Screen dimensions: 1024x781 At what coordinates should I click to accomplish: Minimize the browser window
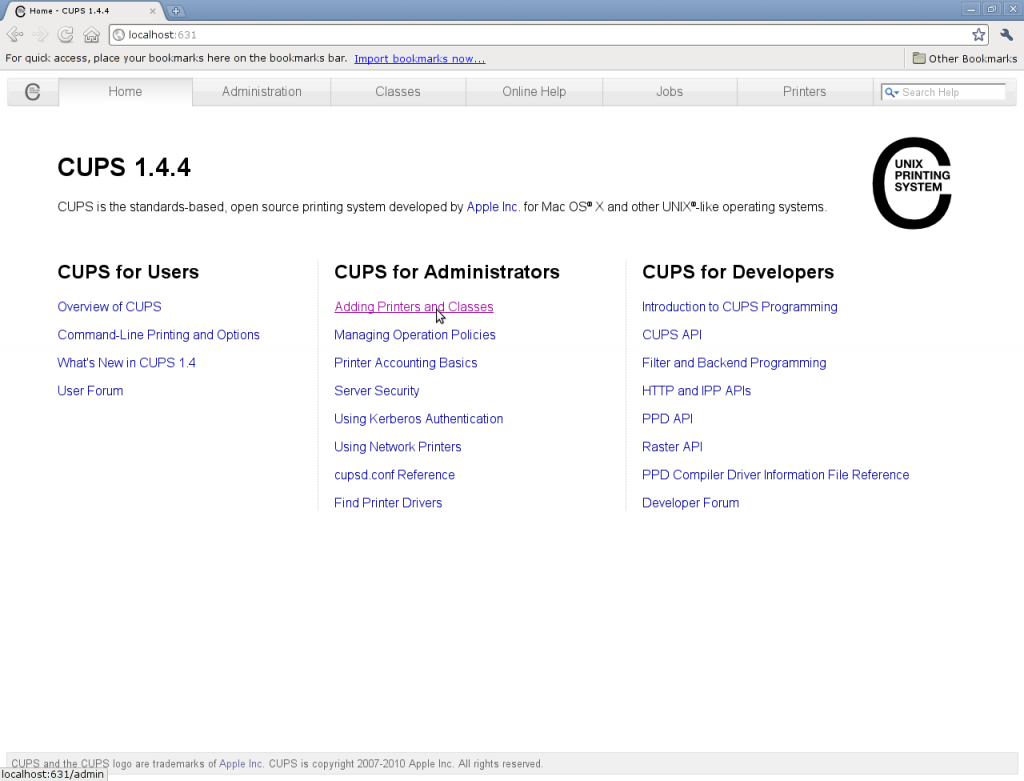pos(971,9)
